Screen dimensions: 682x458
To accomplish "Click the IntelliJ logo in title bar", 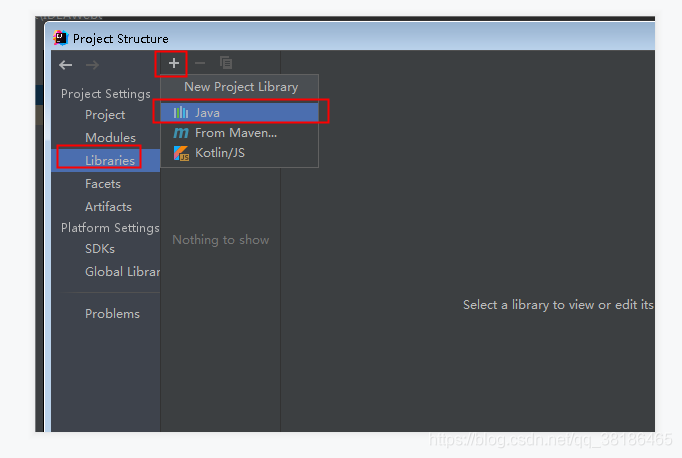I will coord(61,38).
